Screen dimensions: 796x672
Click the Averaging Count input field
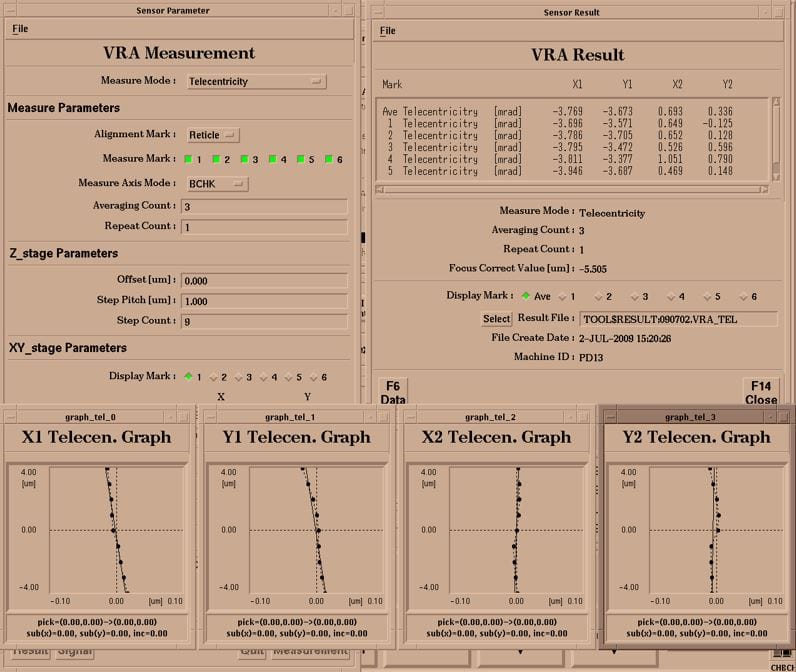(264, 207)
